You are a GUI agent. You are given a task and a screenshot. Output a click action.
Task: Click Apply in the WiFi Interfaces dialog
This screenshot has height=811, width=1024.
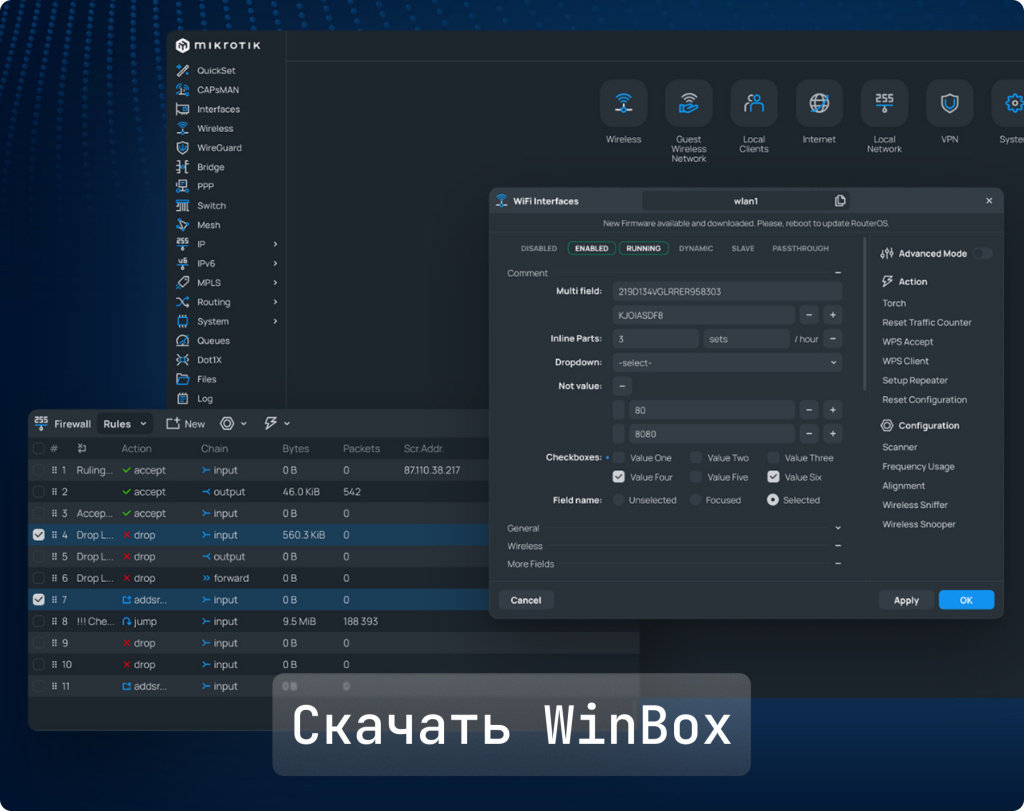[x=906, y=600]
